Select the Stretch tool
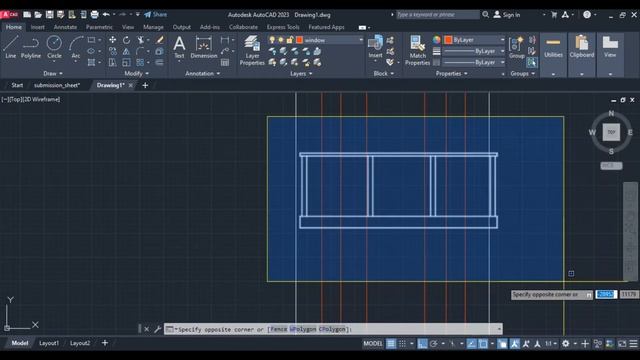Screen dimensions: 640x360 pos(112,62)
